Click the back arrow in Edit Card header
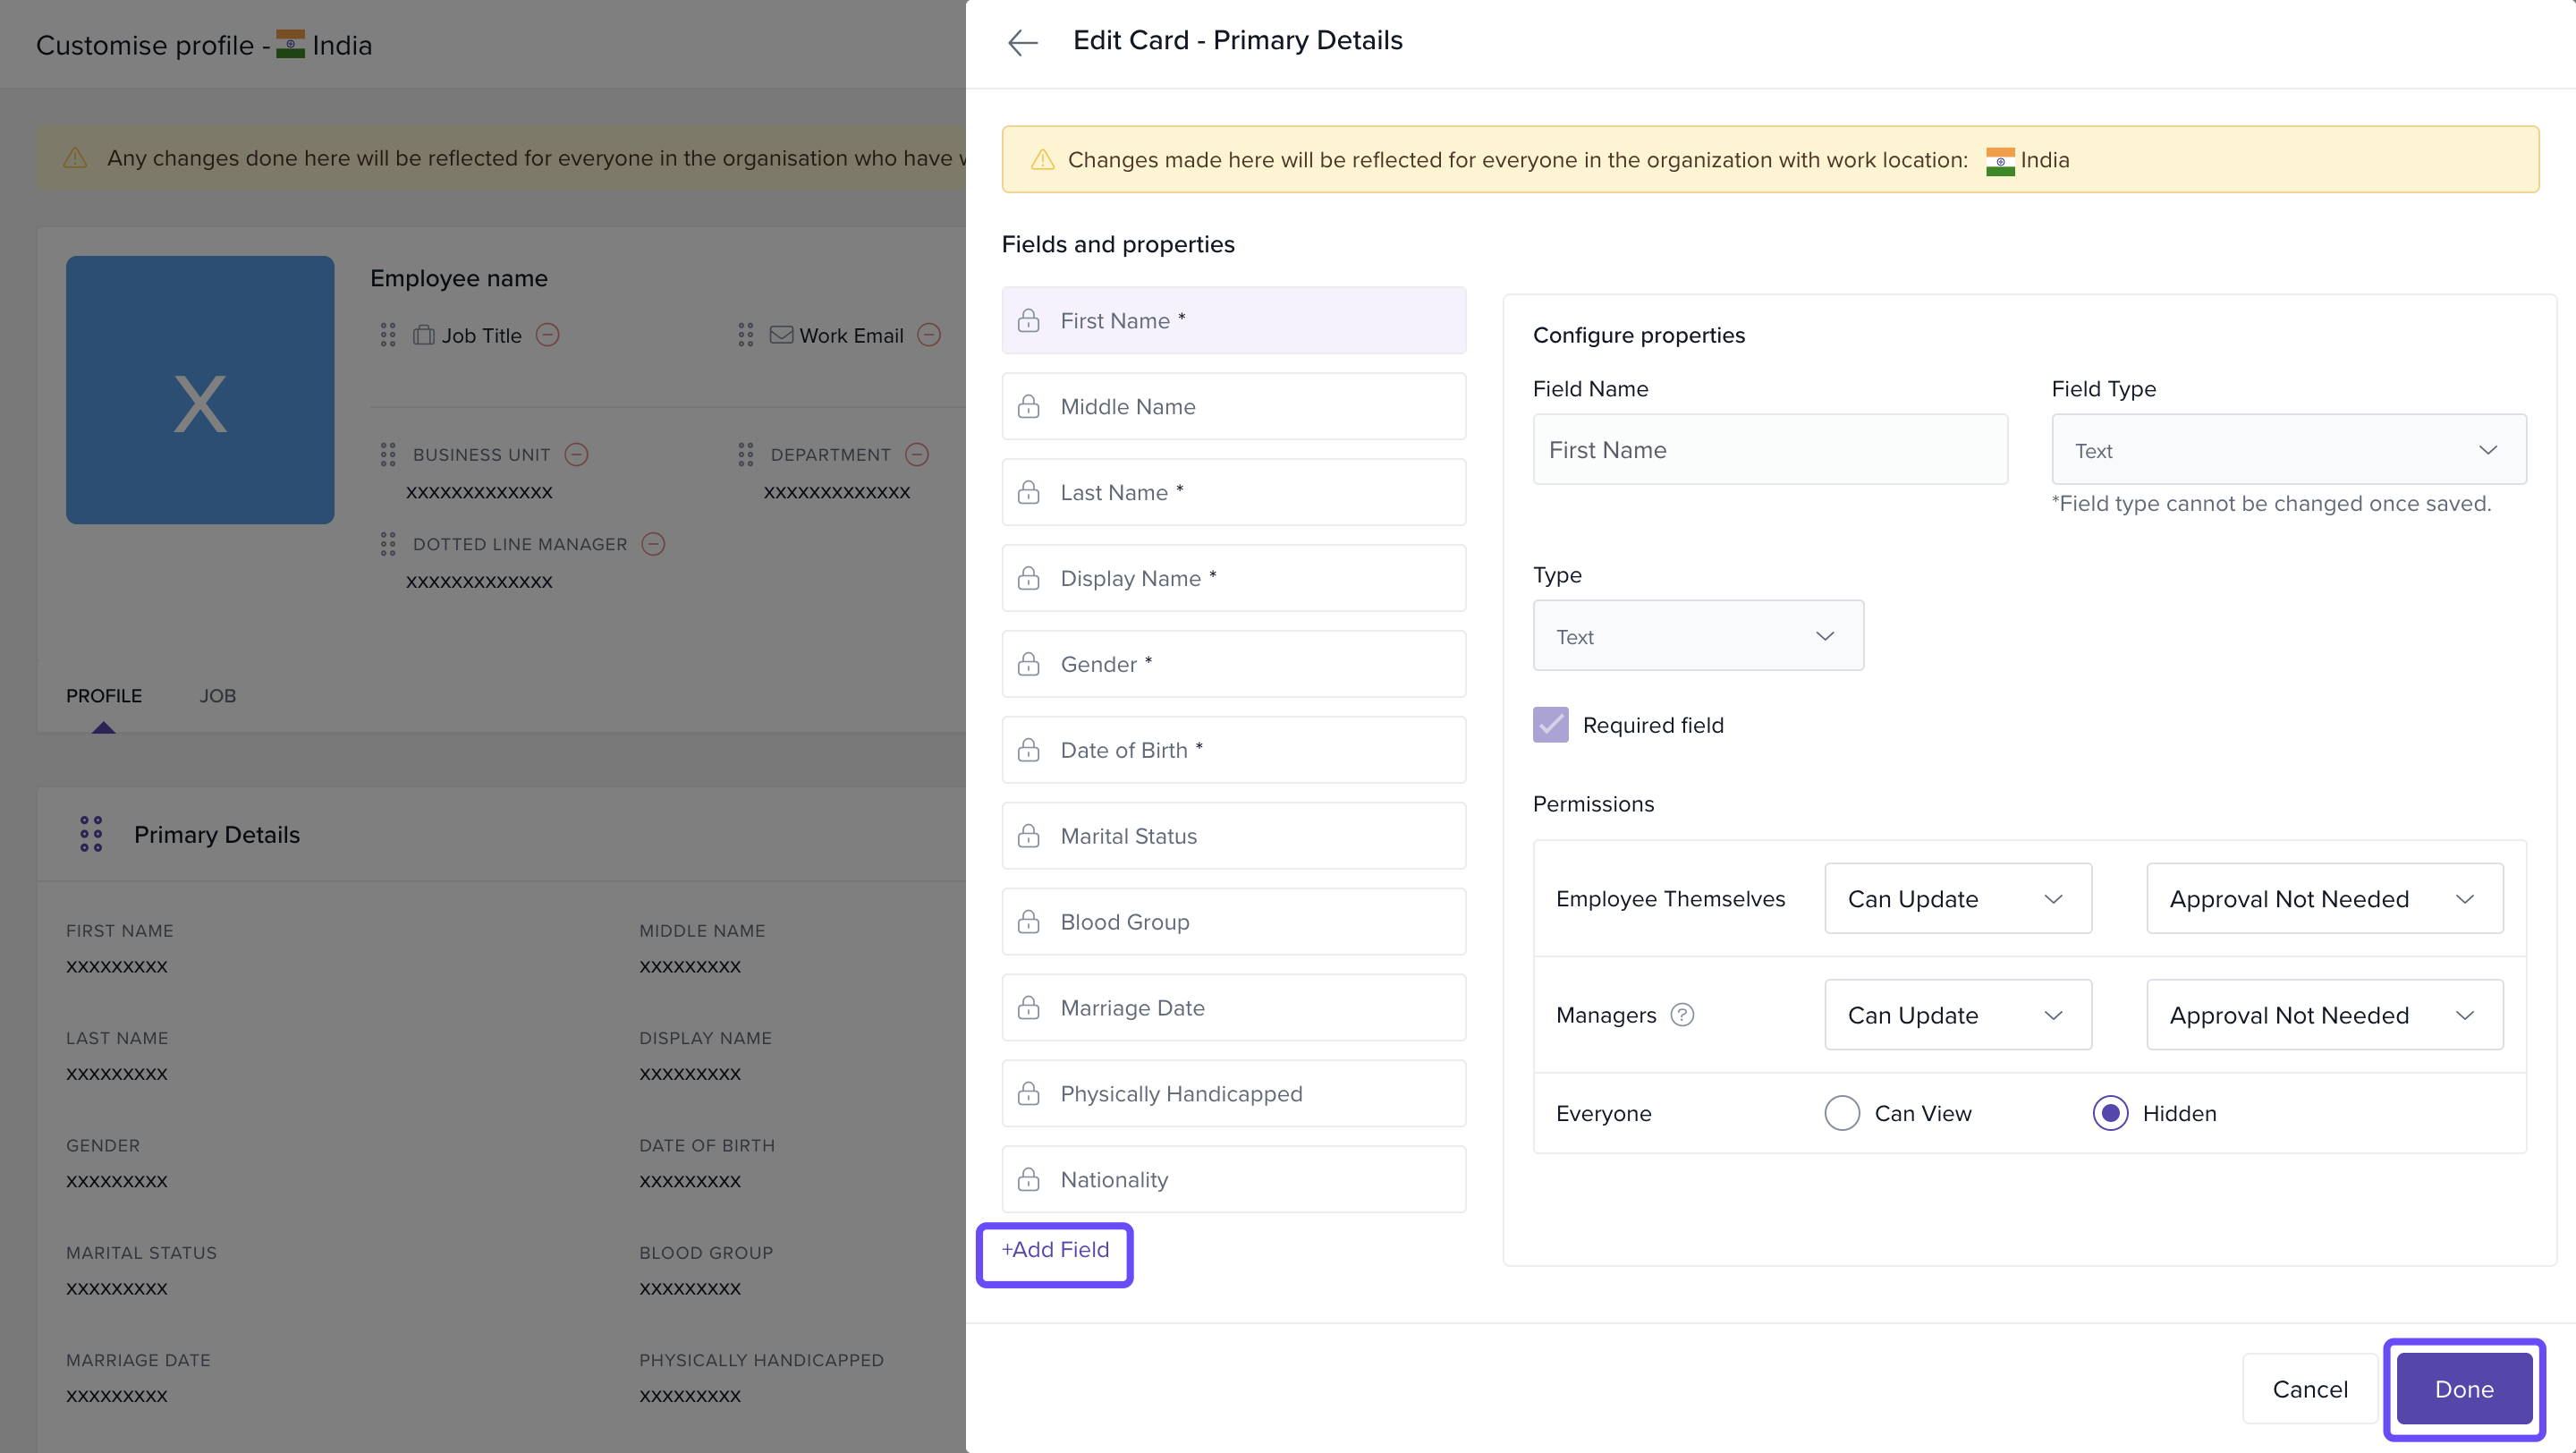The image size is (2576, 1453). coord(1022,42)
